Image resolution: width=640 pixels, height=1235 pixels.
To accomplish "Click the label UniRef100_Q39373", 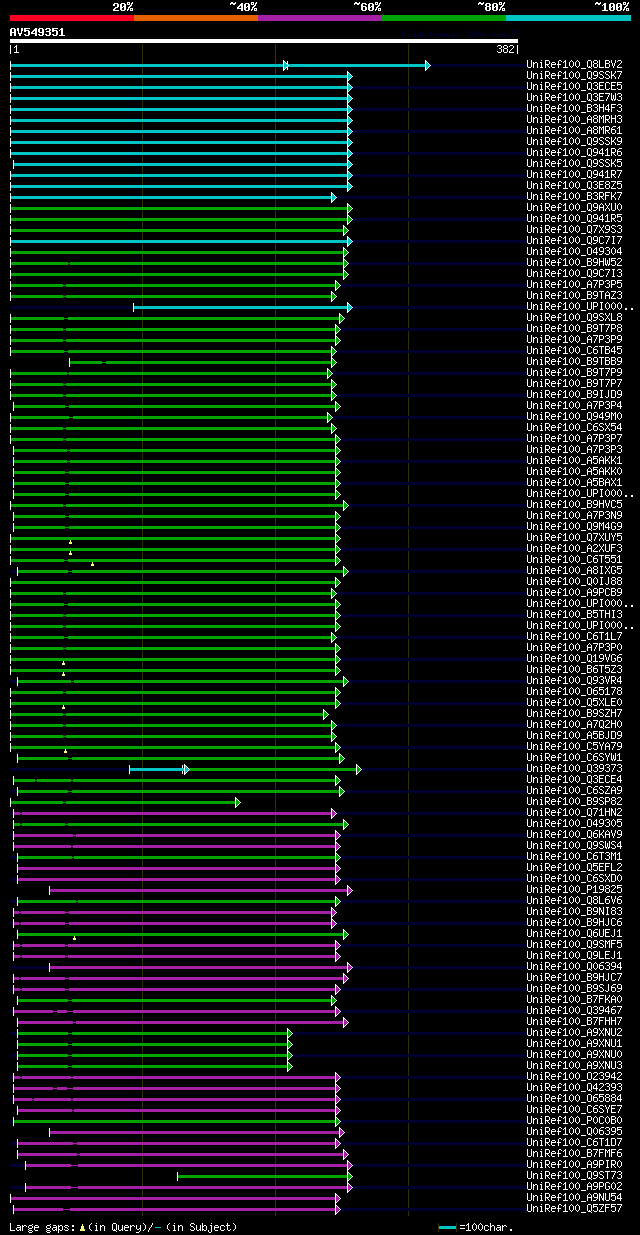I will coord(574,768).
